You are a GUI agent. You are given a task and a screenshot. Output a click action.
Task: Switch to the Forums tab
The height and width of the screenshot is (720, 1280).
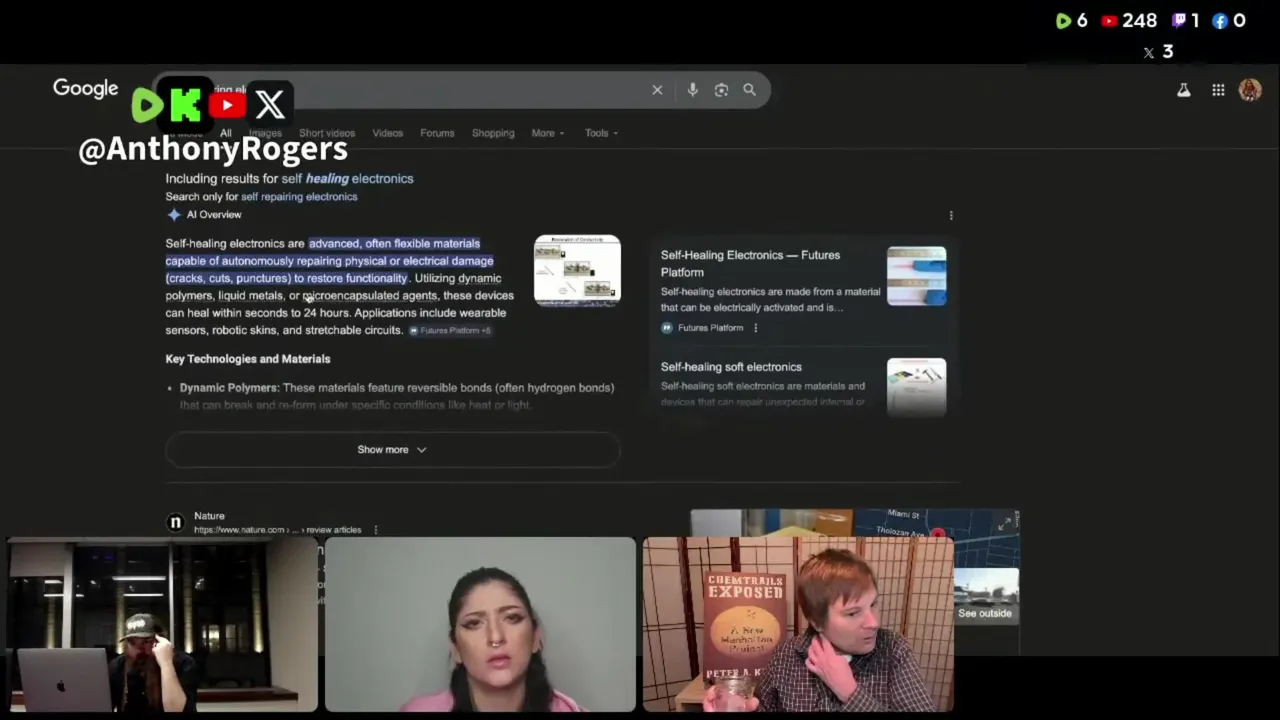pos(437,133)
